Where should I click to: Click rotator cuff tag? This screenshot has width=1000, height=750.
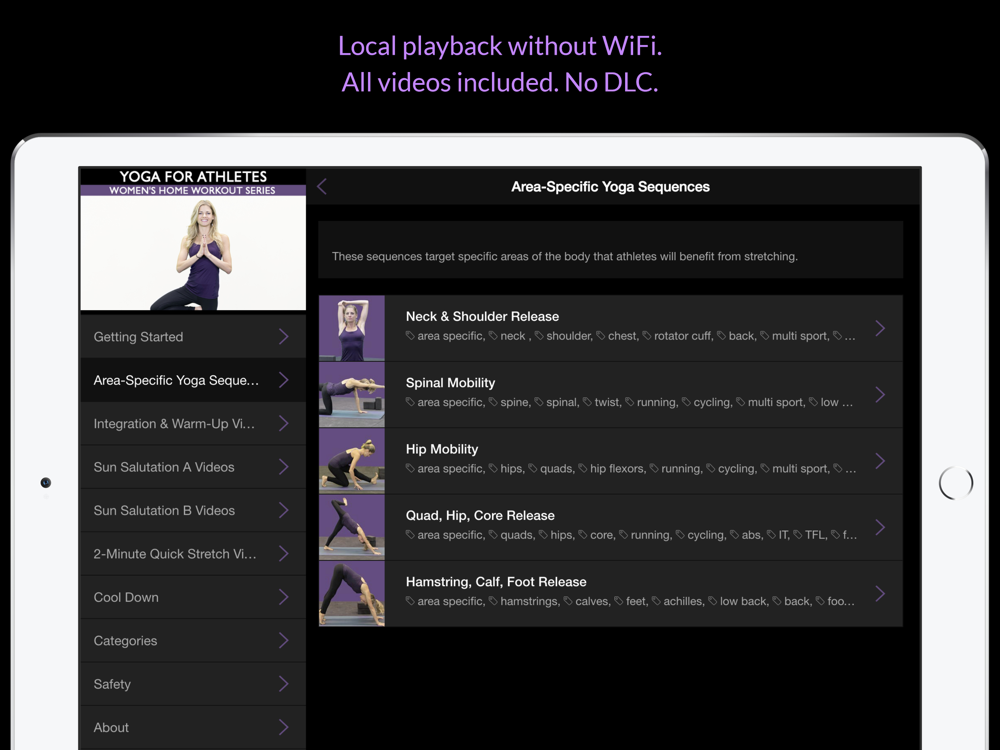(x=677, y=336)
